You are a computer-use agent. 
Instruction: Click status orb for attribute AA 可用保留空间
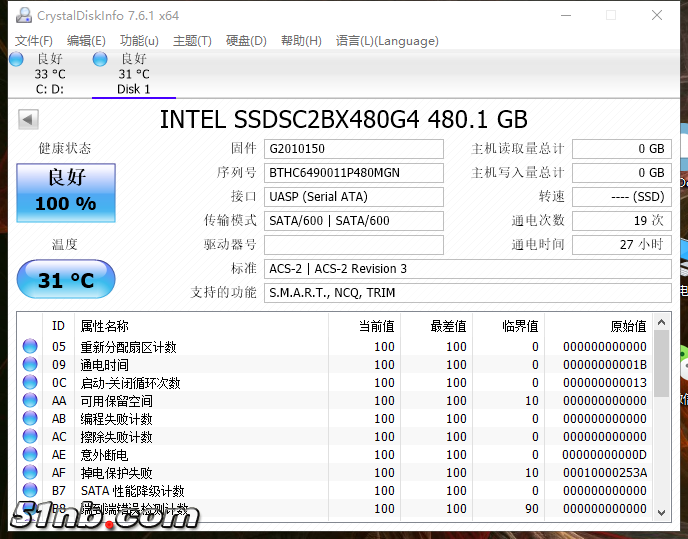pos(30,401)
